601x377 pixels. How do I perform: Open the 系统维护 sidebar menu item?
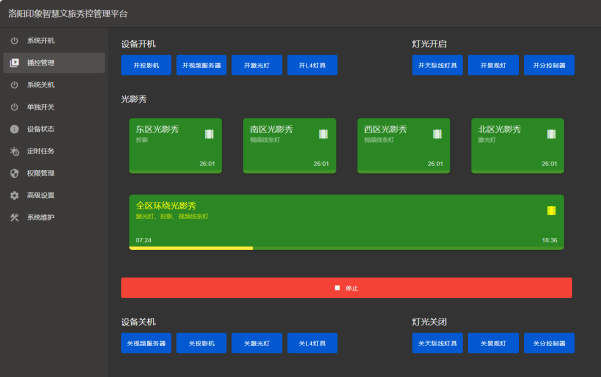tap(54, 217)
